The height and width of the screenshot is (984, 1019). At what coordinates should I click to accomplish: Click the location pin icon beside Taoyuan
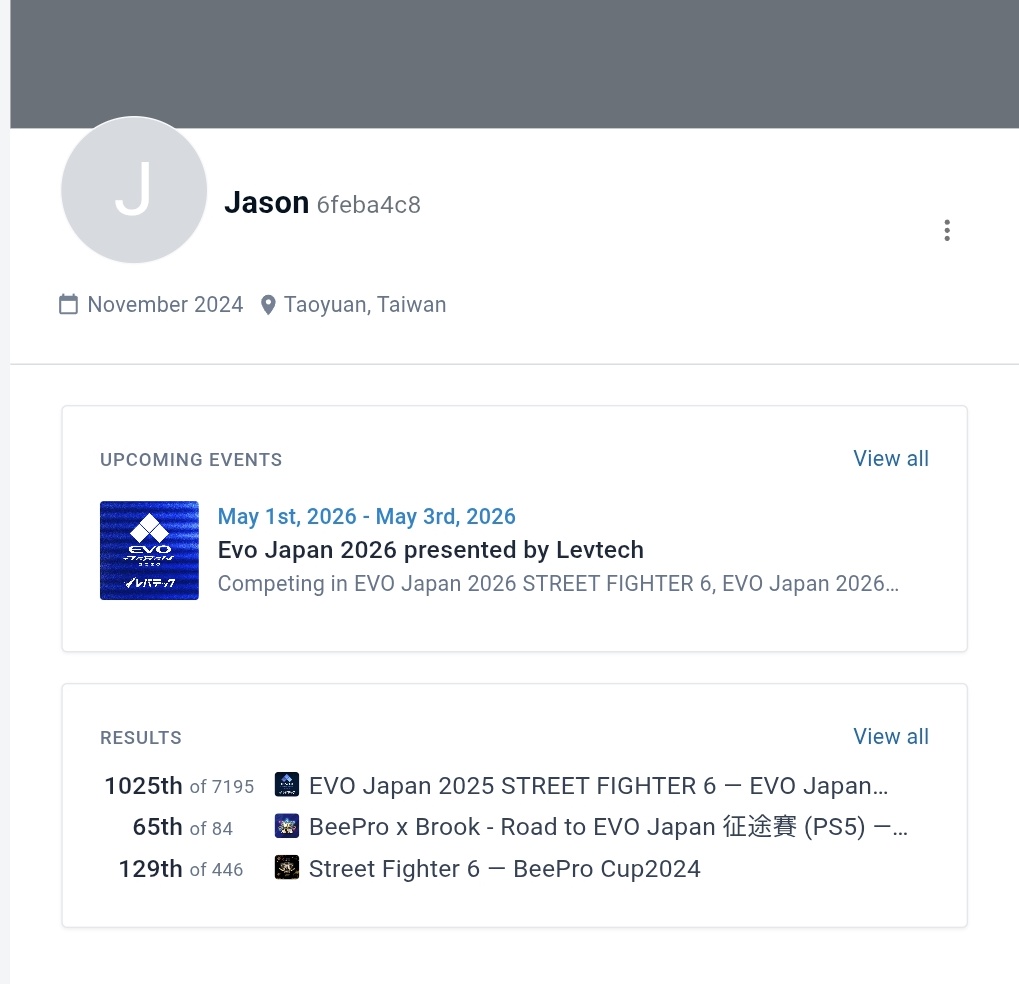click(268, 305)
